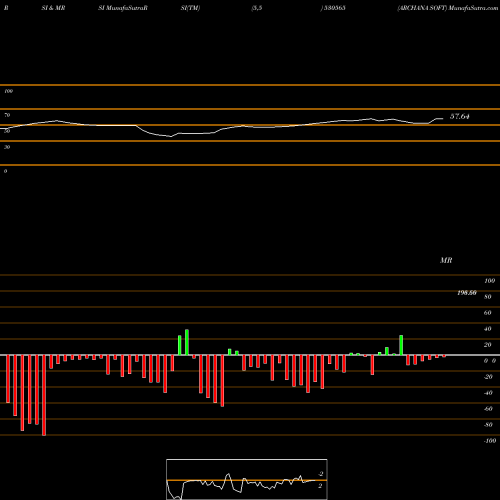Click the 0 level label on RSI panel

point(5,171)
